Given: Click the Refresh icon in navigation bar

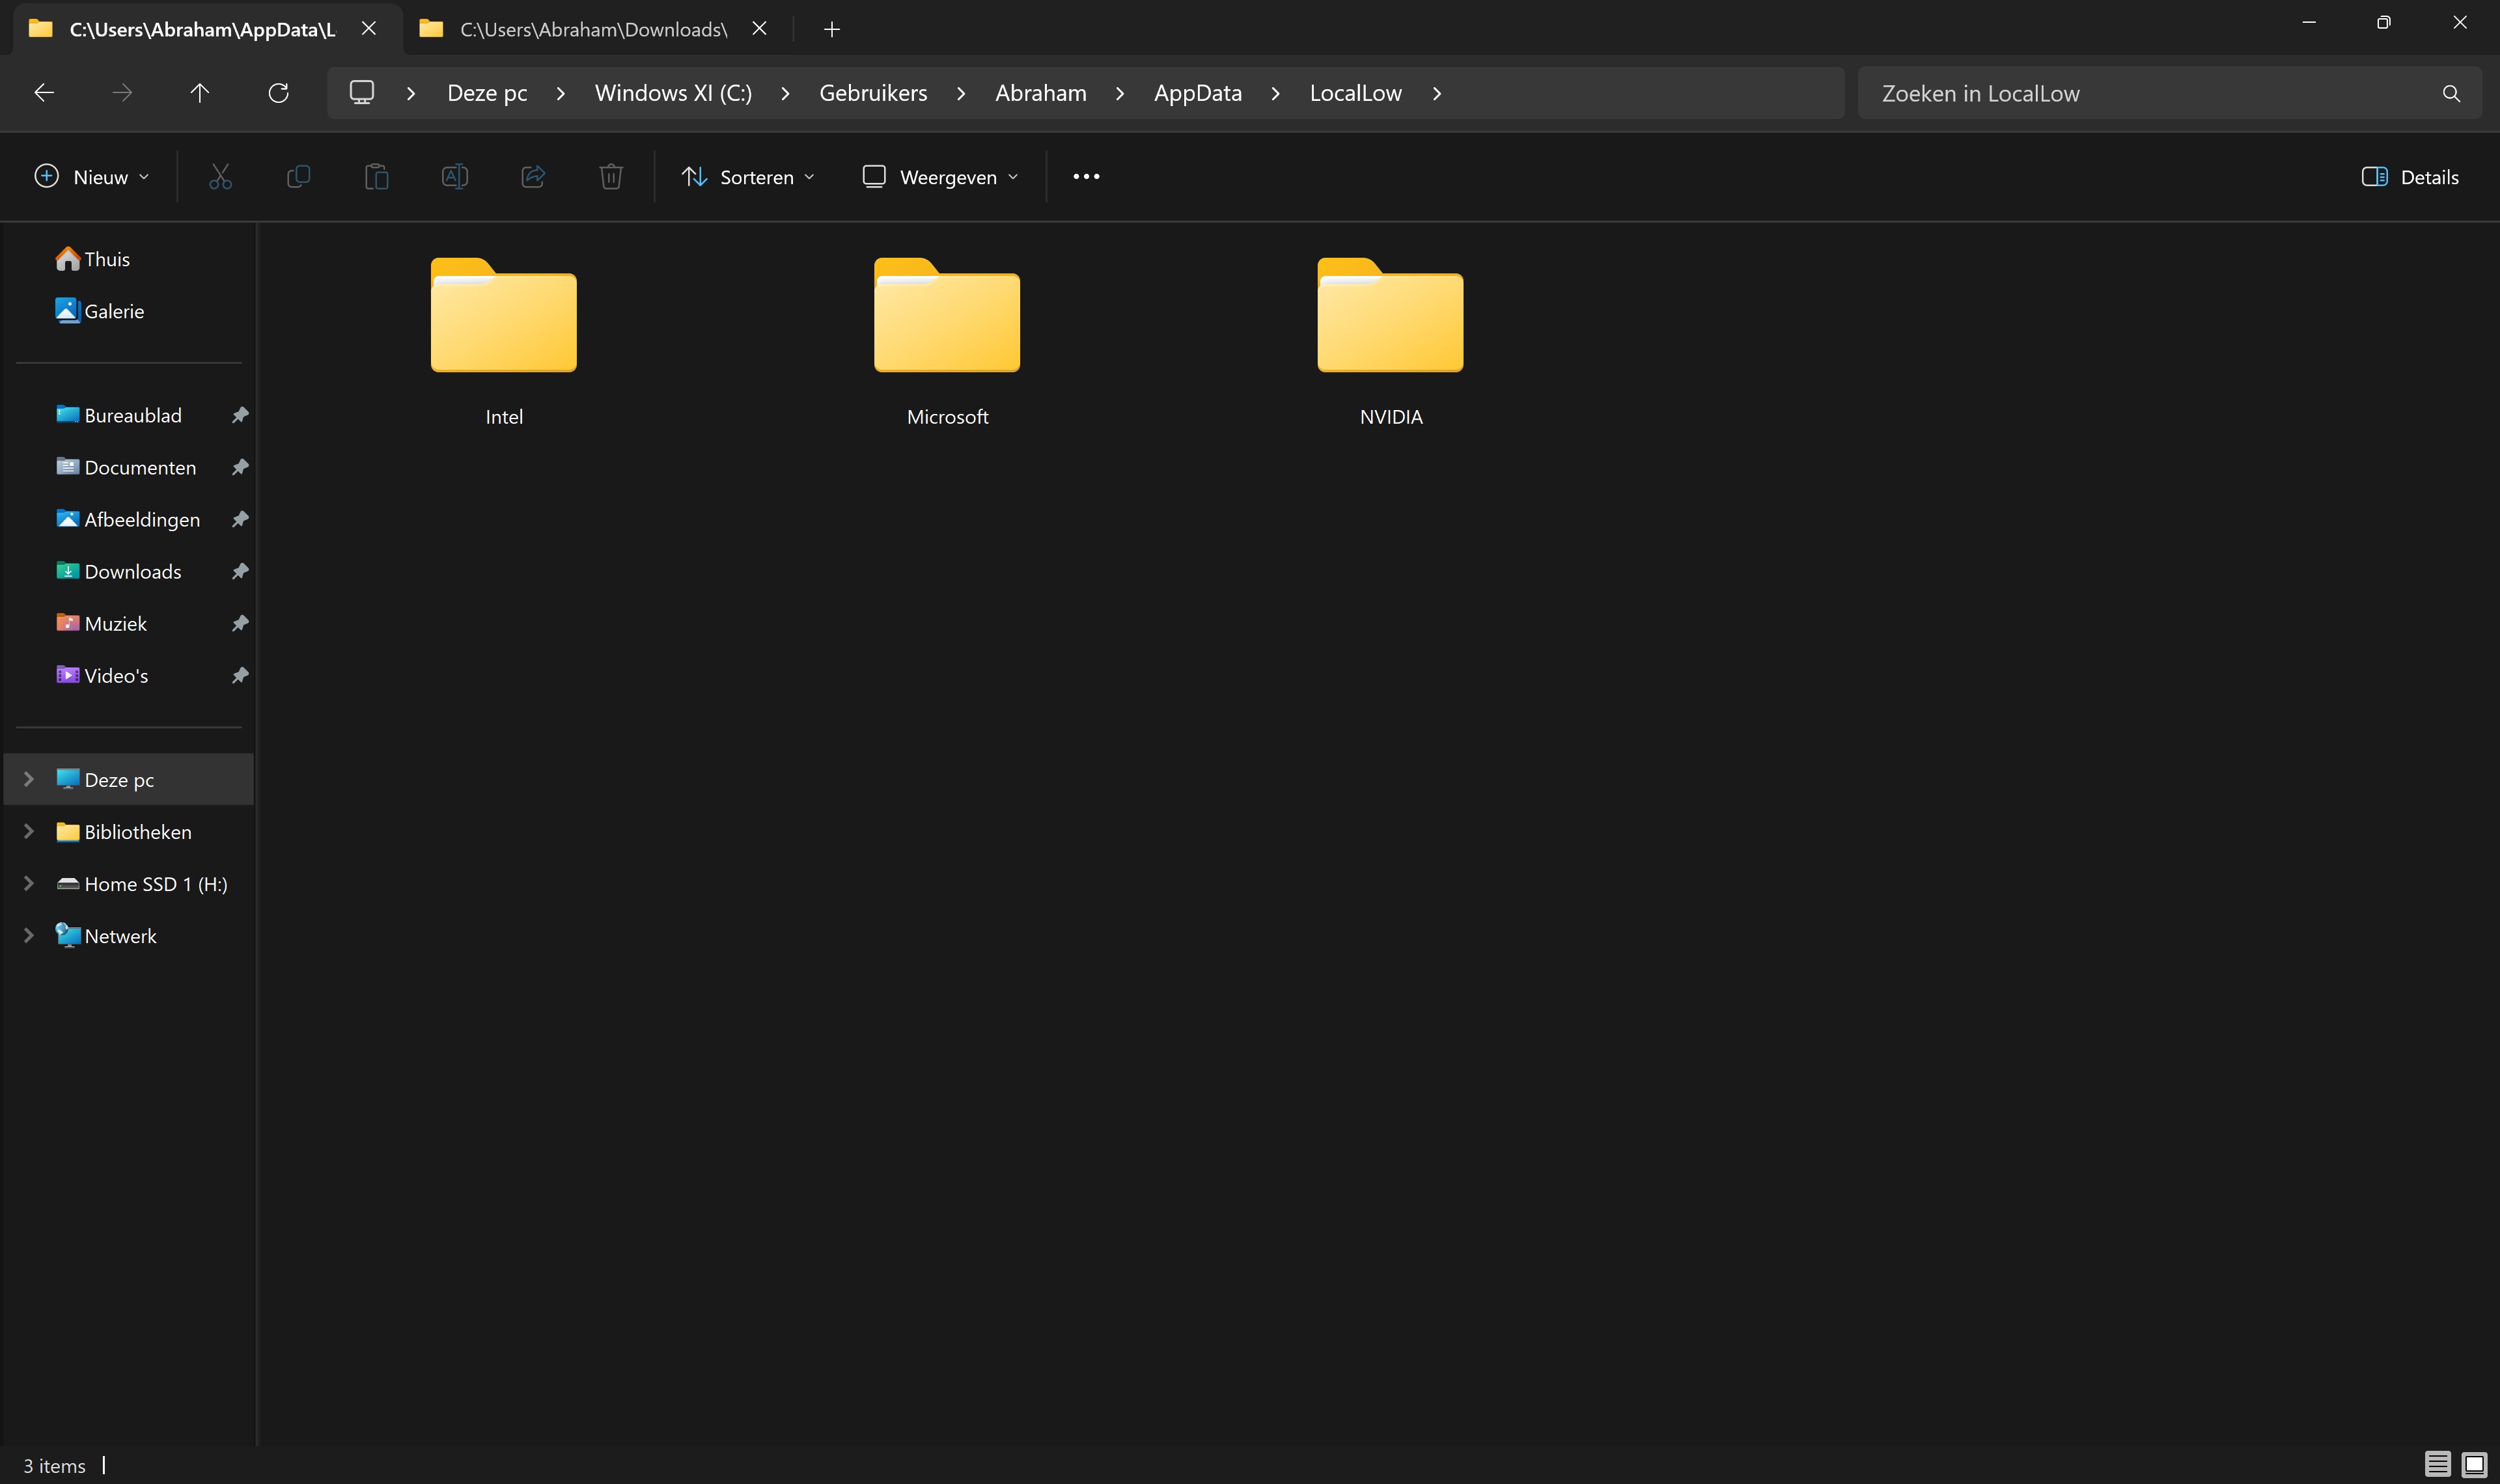Looking at the screenshot, I should (278, 93).
